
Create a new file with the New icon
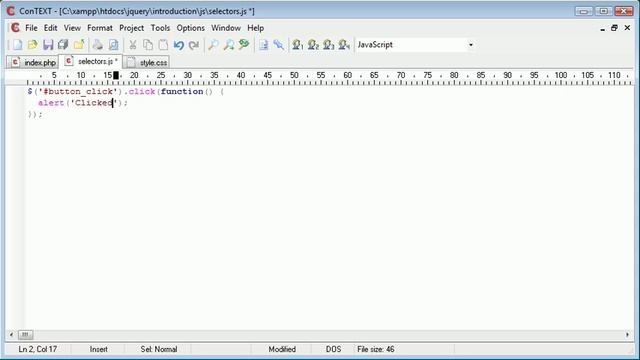pos(18,45)
